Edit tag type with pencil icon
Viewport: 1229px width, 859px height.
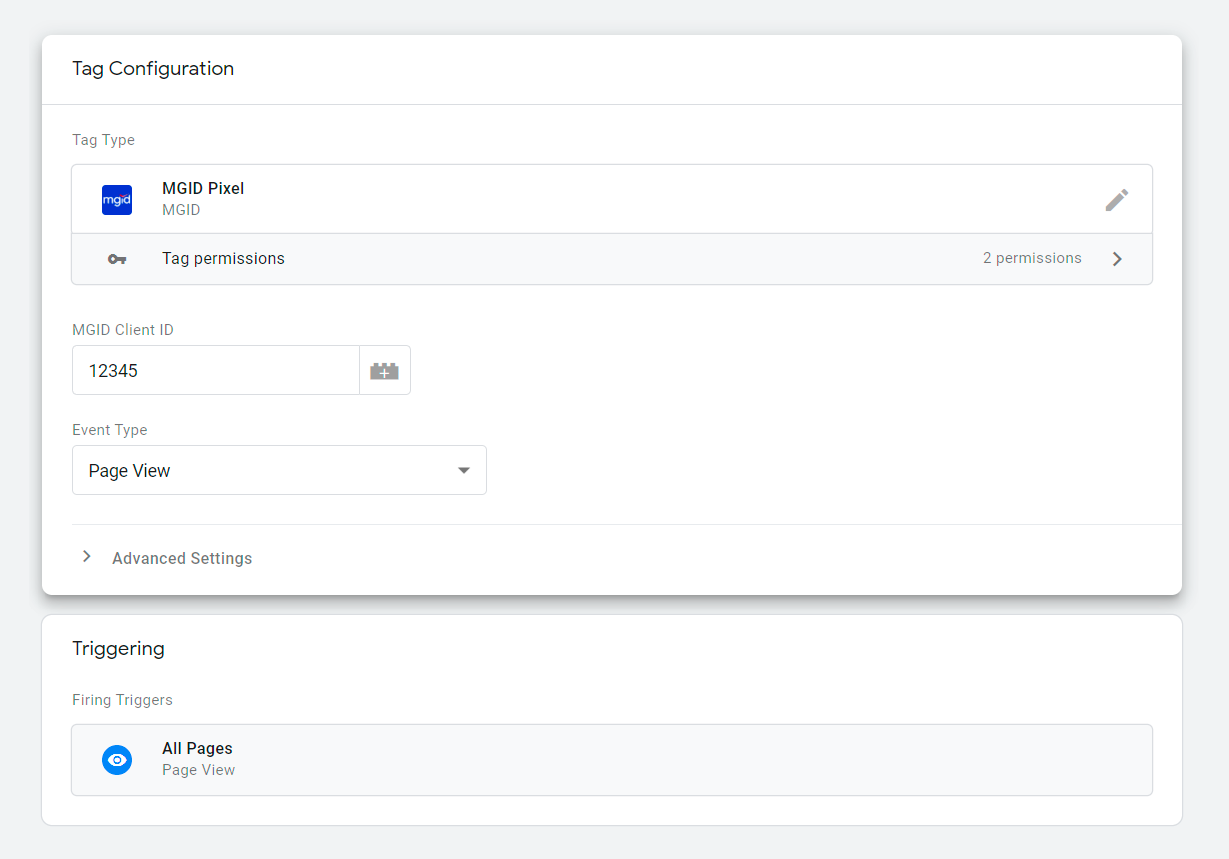coord(1117,200)
